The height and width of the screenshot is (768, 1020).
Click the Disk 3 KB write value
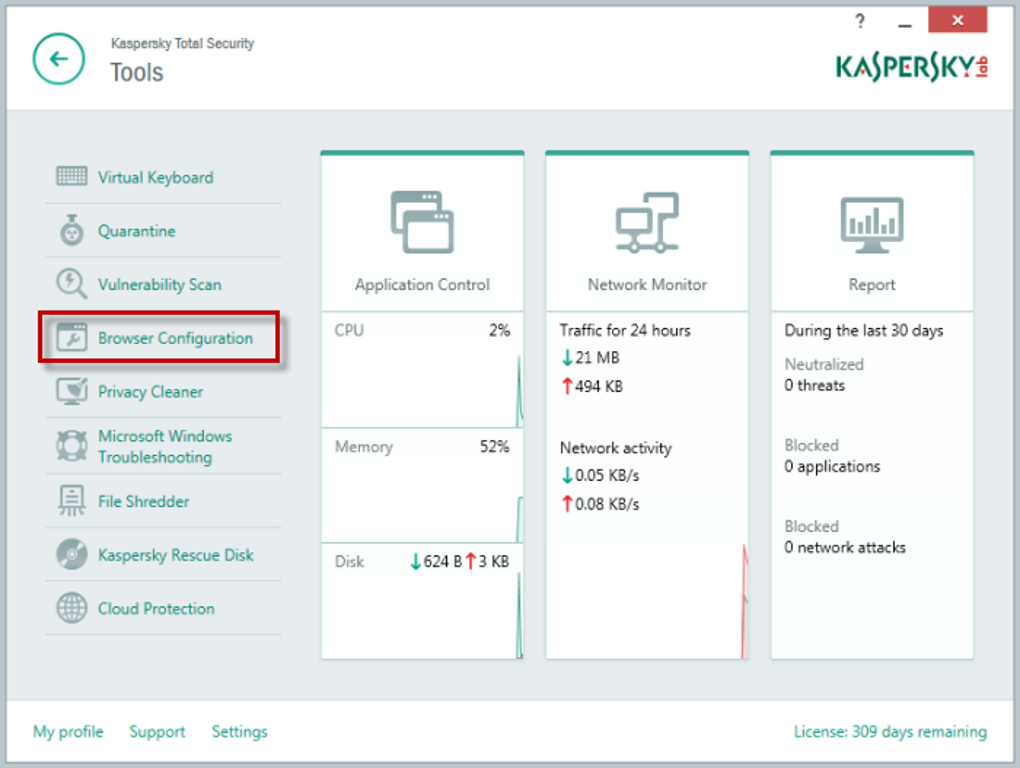tap(488, 561)
